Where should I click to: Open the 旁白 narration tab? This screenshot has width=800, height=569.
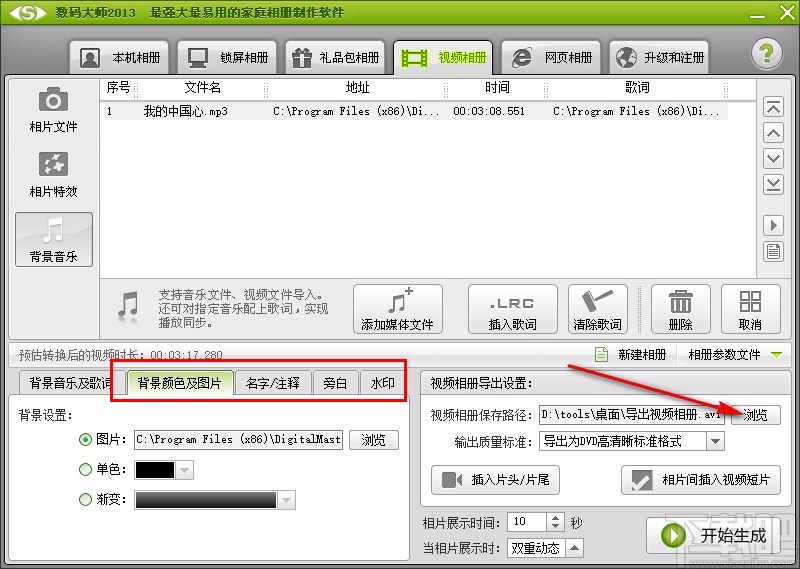pos(335,383)
